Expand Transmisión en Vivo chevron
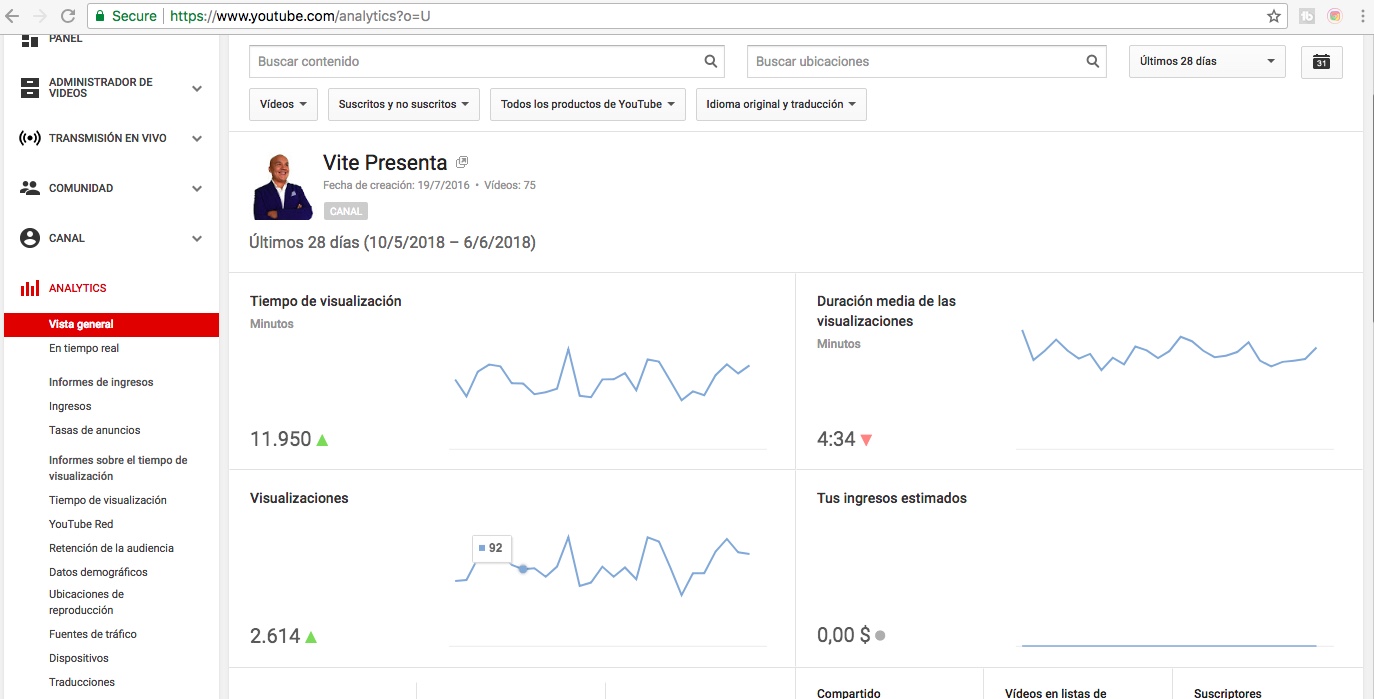 197,138
